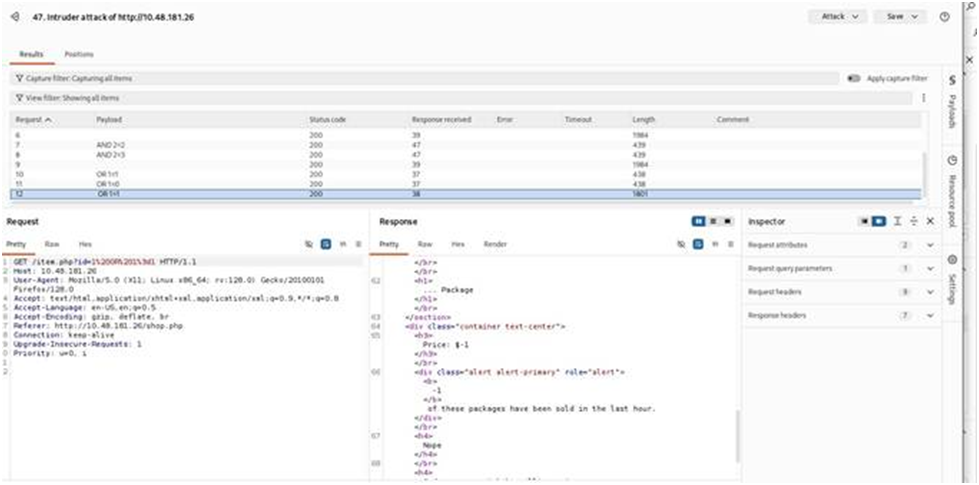
Task: Close the Inspector panel
Action: coord(930,222)
